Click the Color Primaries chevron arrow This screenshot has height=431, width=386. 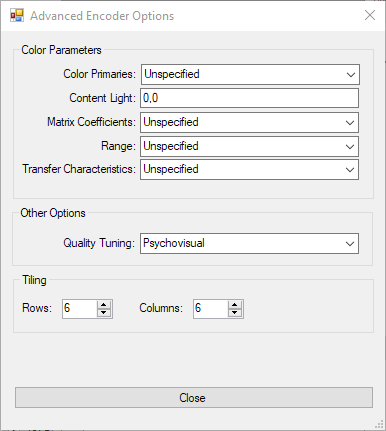351,75
